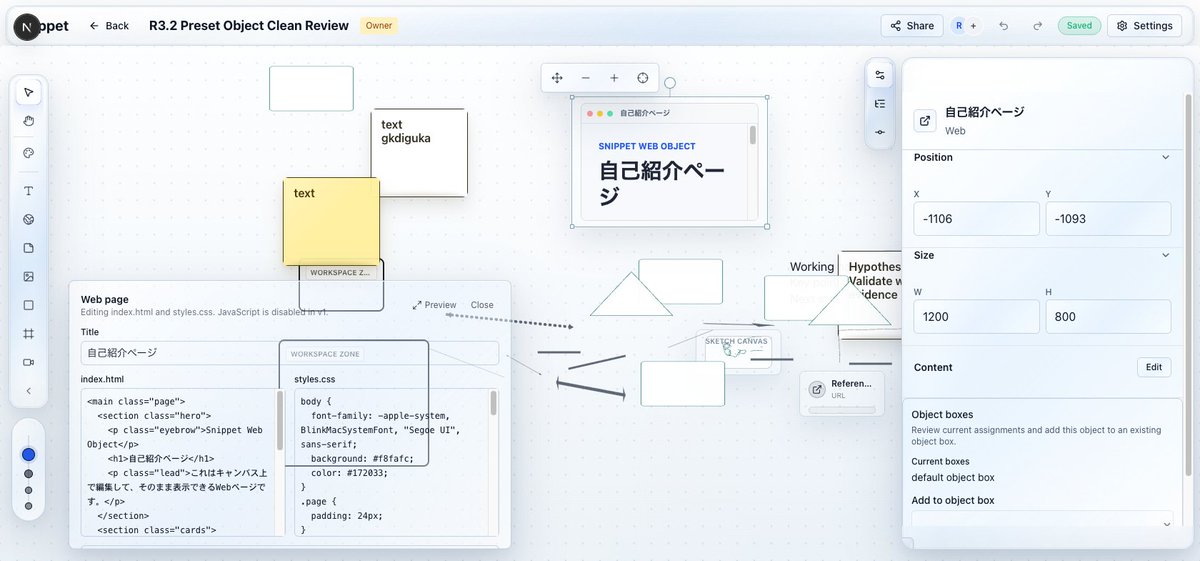
Task: Click the recenter target icon
Action: (x=643, y=78)
